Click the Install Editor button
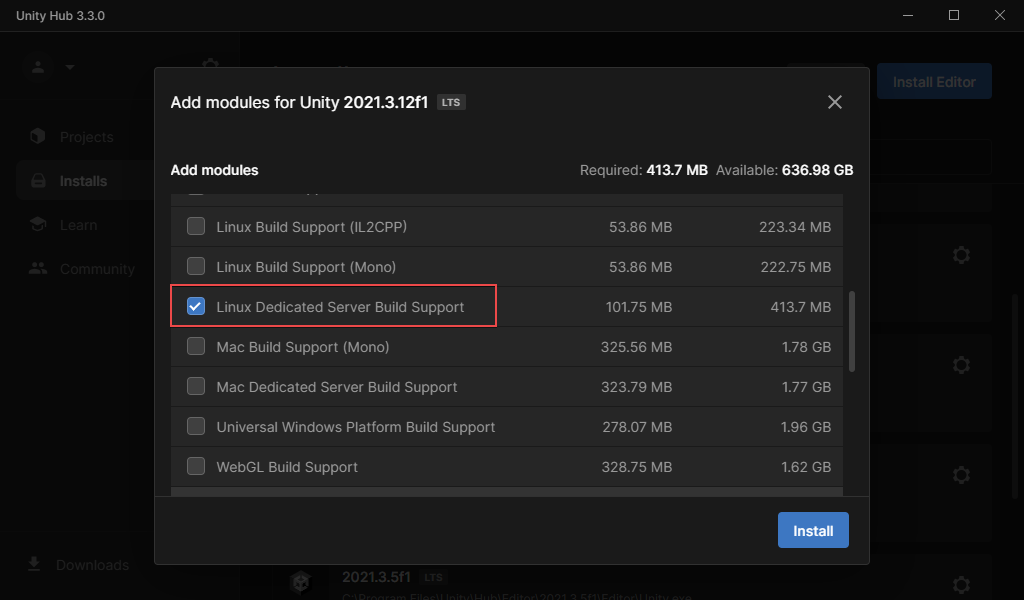This screenshot has height=600, width=1024. (x=933, y=81)
